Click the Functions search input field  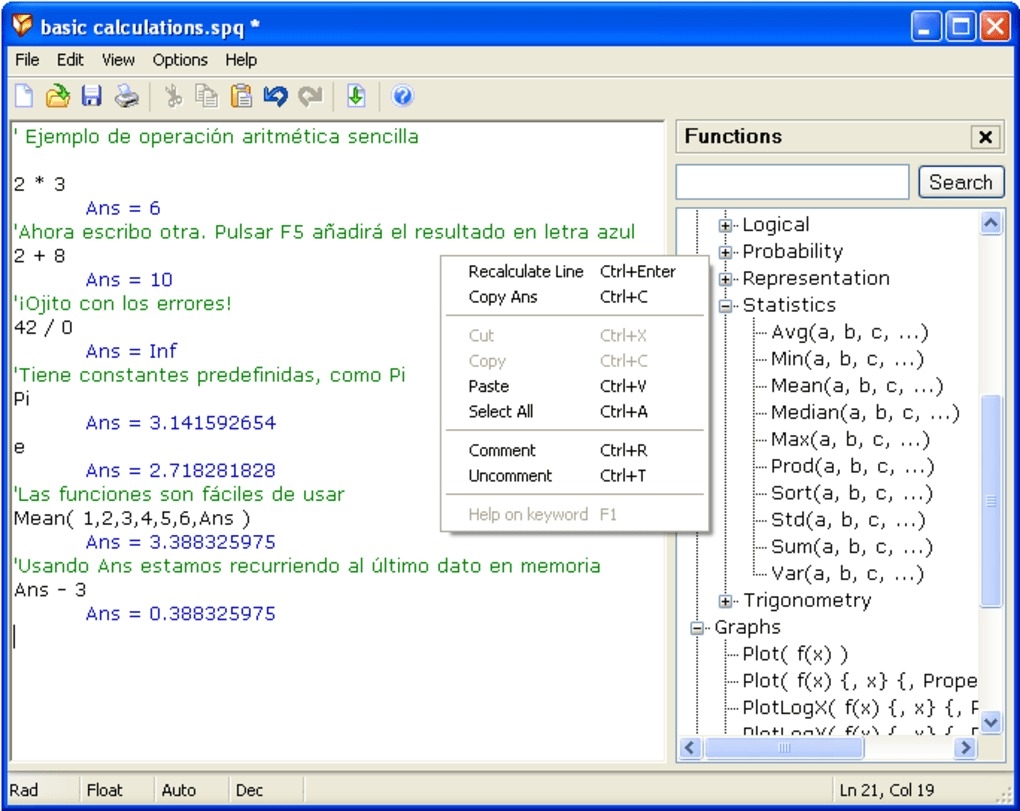pyautogui.click(x=792, y=182)
